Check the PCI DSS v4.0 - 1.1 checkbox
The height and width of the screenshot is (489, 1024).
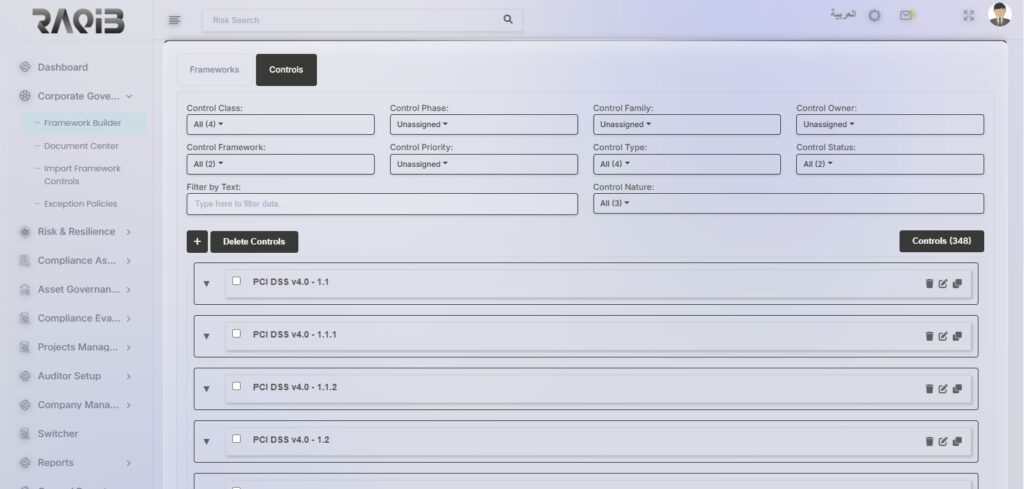[237, 281]
